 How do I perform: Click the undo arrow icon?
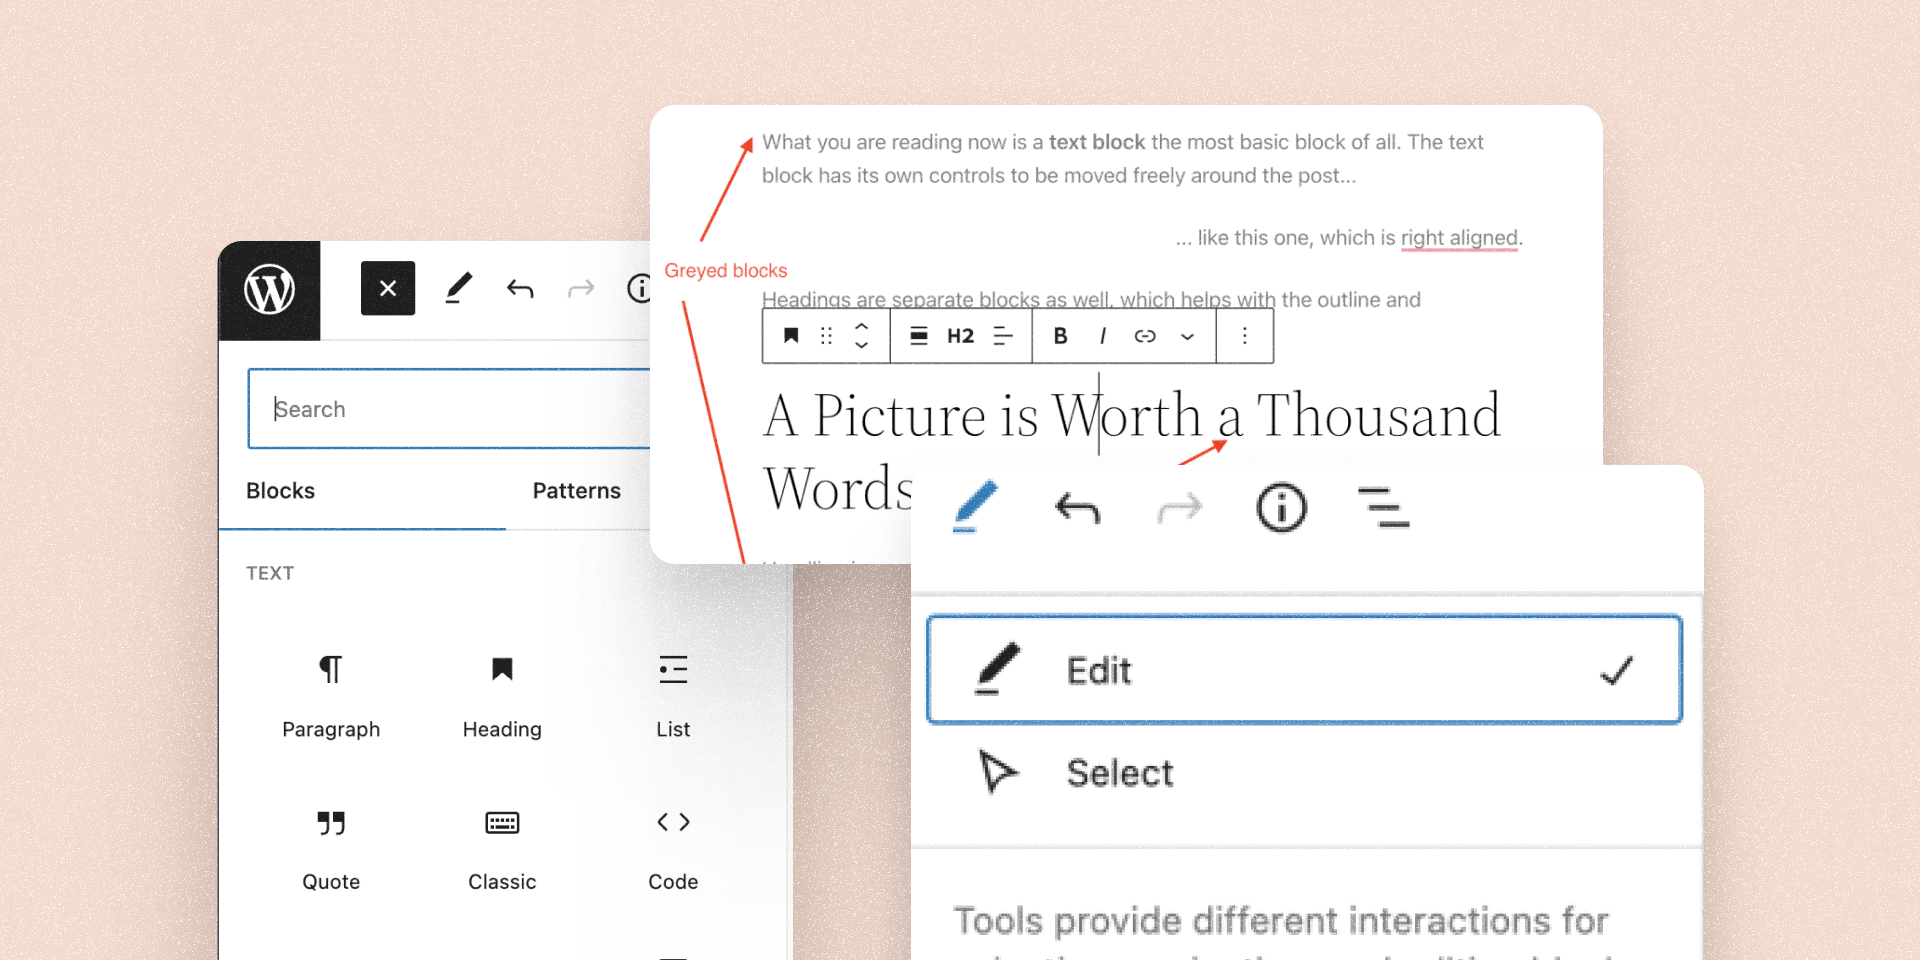click(x=1077, y=507)
